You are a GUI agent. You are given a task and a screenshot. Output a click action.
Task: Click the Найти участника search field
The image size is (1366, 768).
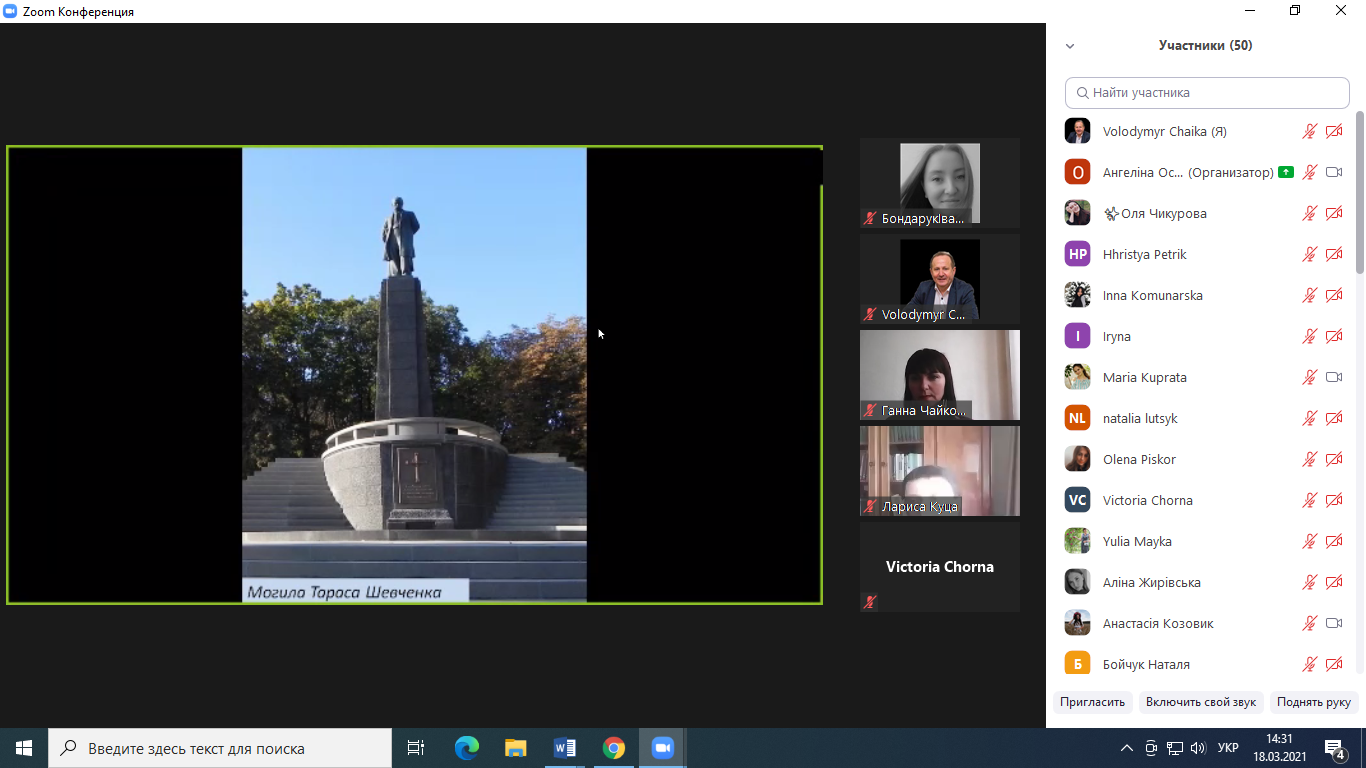click(x=1207, y=93)
